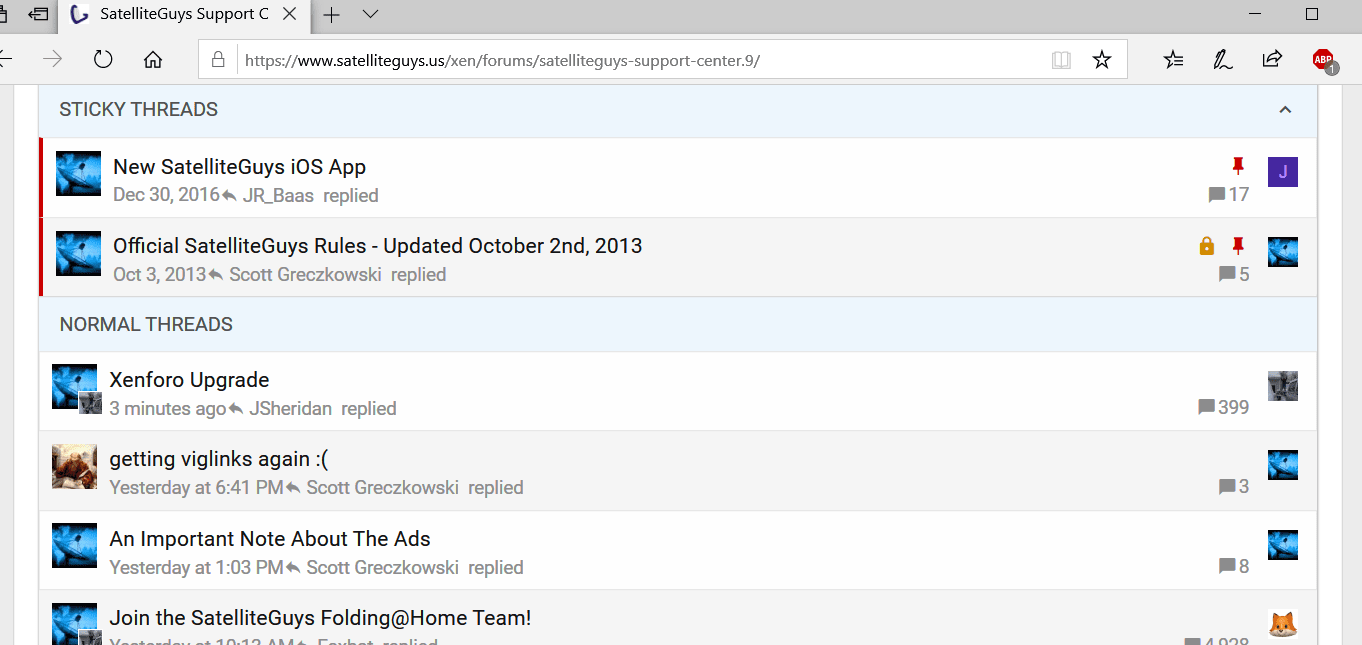Maximize the browser window
The image size is (1362, 645).
[x=1312, y=14]
